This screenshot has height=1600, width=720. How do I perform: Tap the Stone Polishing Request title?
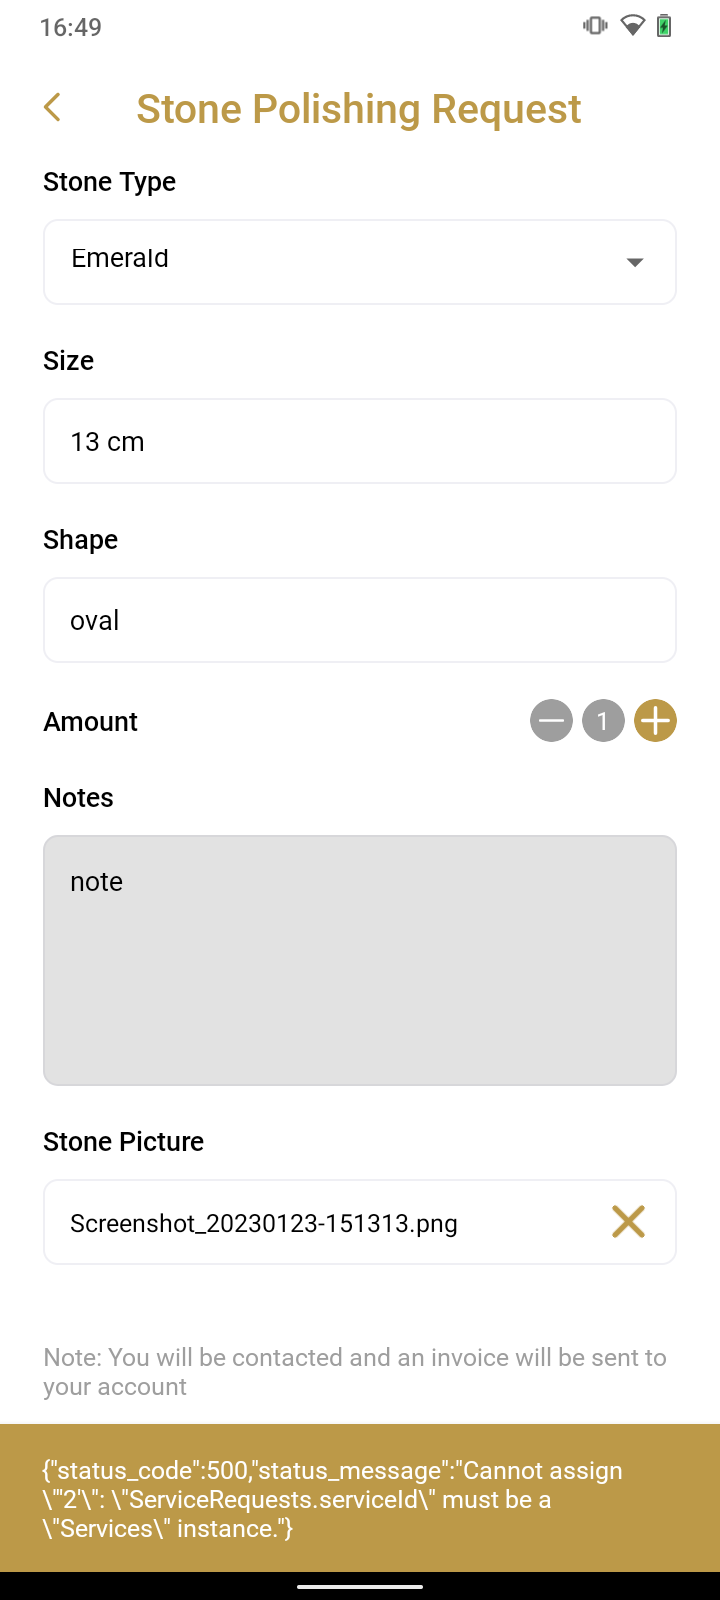point(358,109)
